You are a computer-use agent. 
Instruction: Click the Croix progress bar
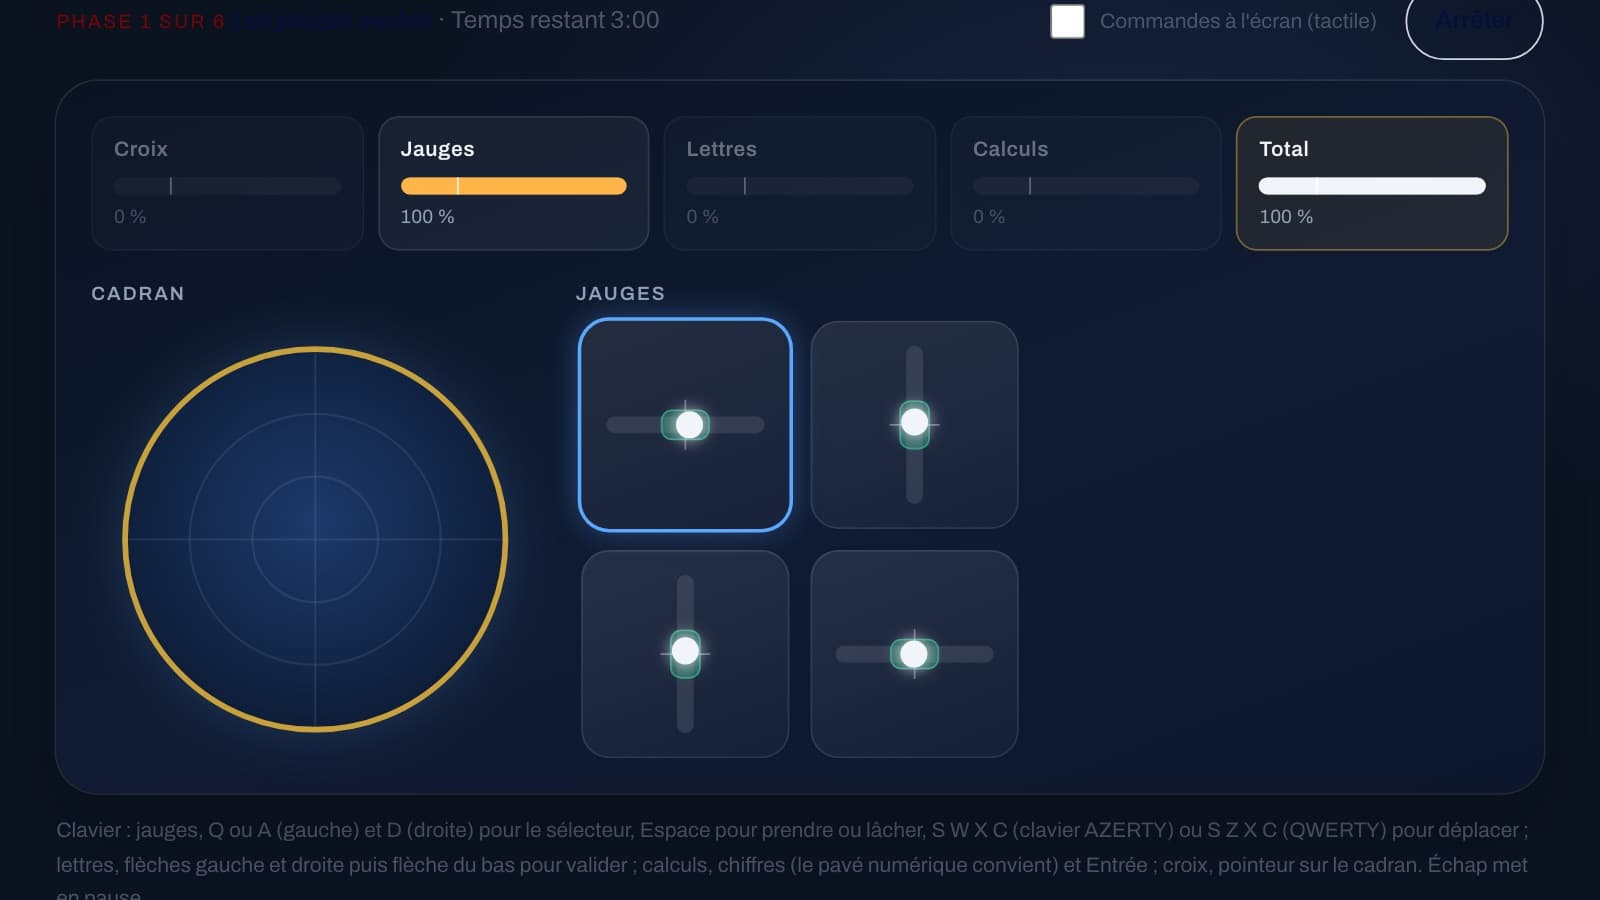(x=227, y=186)
